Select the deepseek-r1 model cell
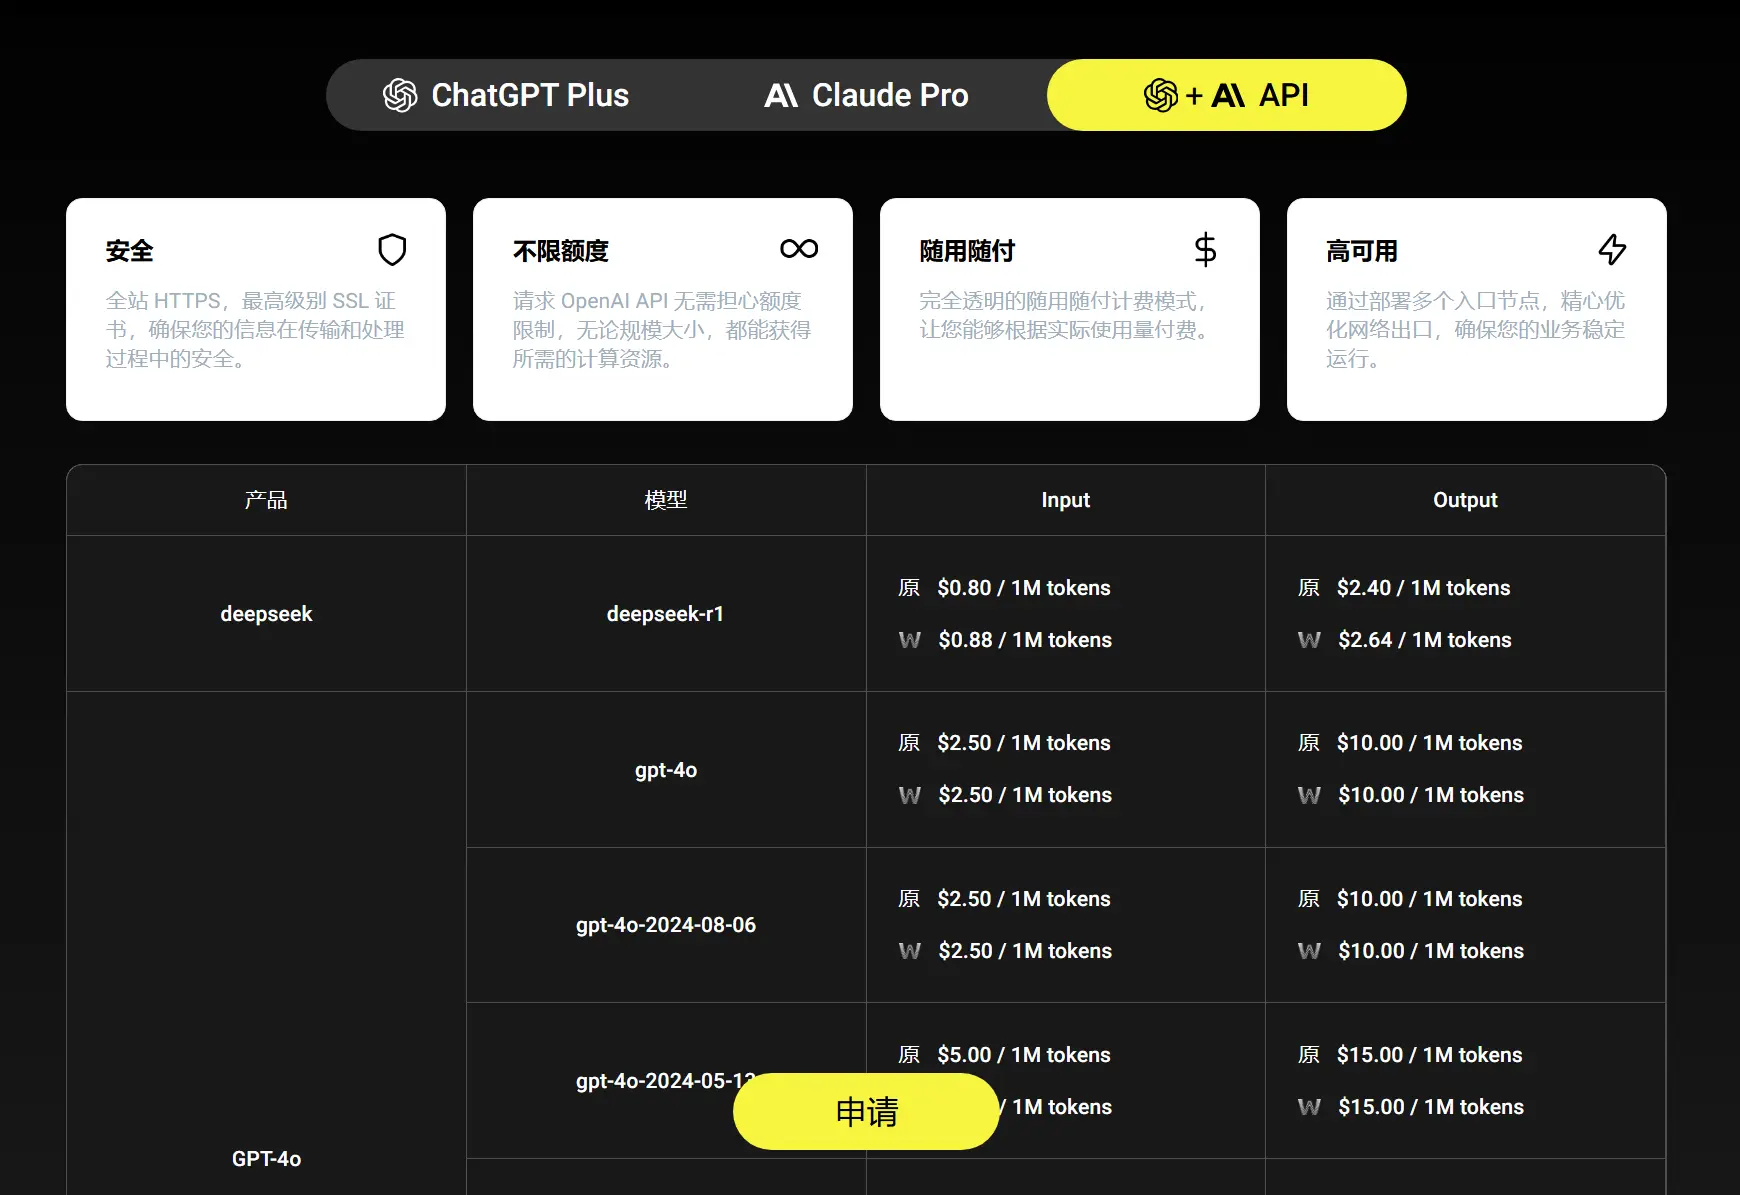 click(x=665, y=614)
